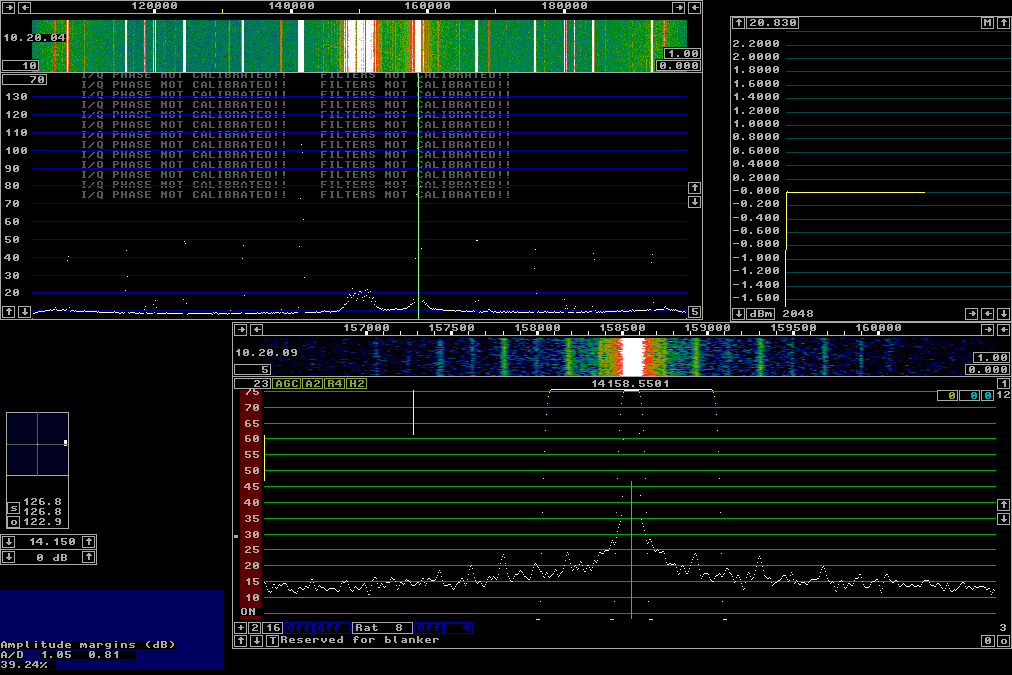The image size is (1012, 675).
Task: Increase 0 dB gain with up arrow
Action: click(x=89, y=557)
